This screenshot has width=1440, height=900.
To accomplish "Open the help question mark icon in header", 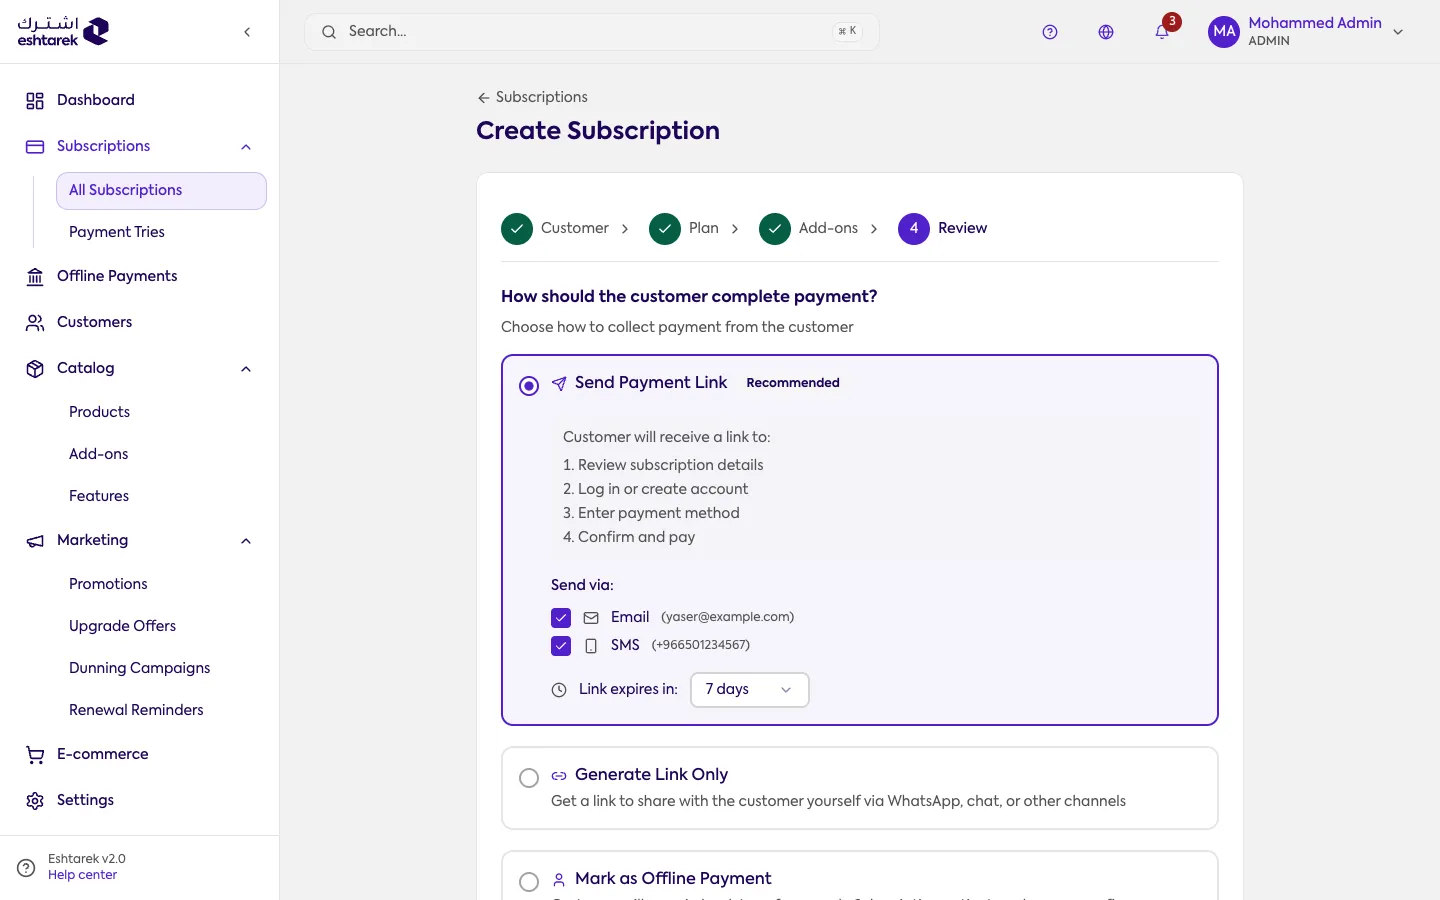I will pos(1050,32).
